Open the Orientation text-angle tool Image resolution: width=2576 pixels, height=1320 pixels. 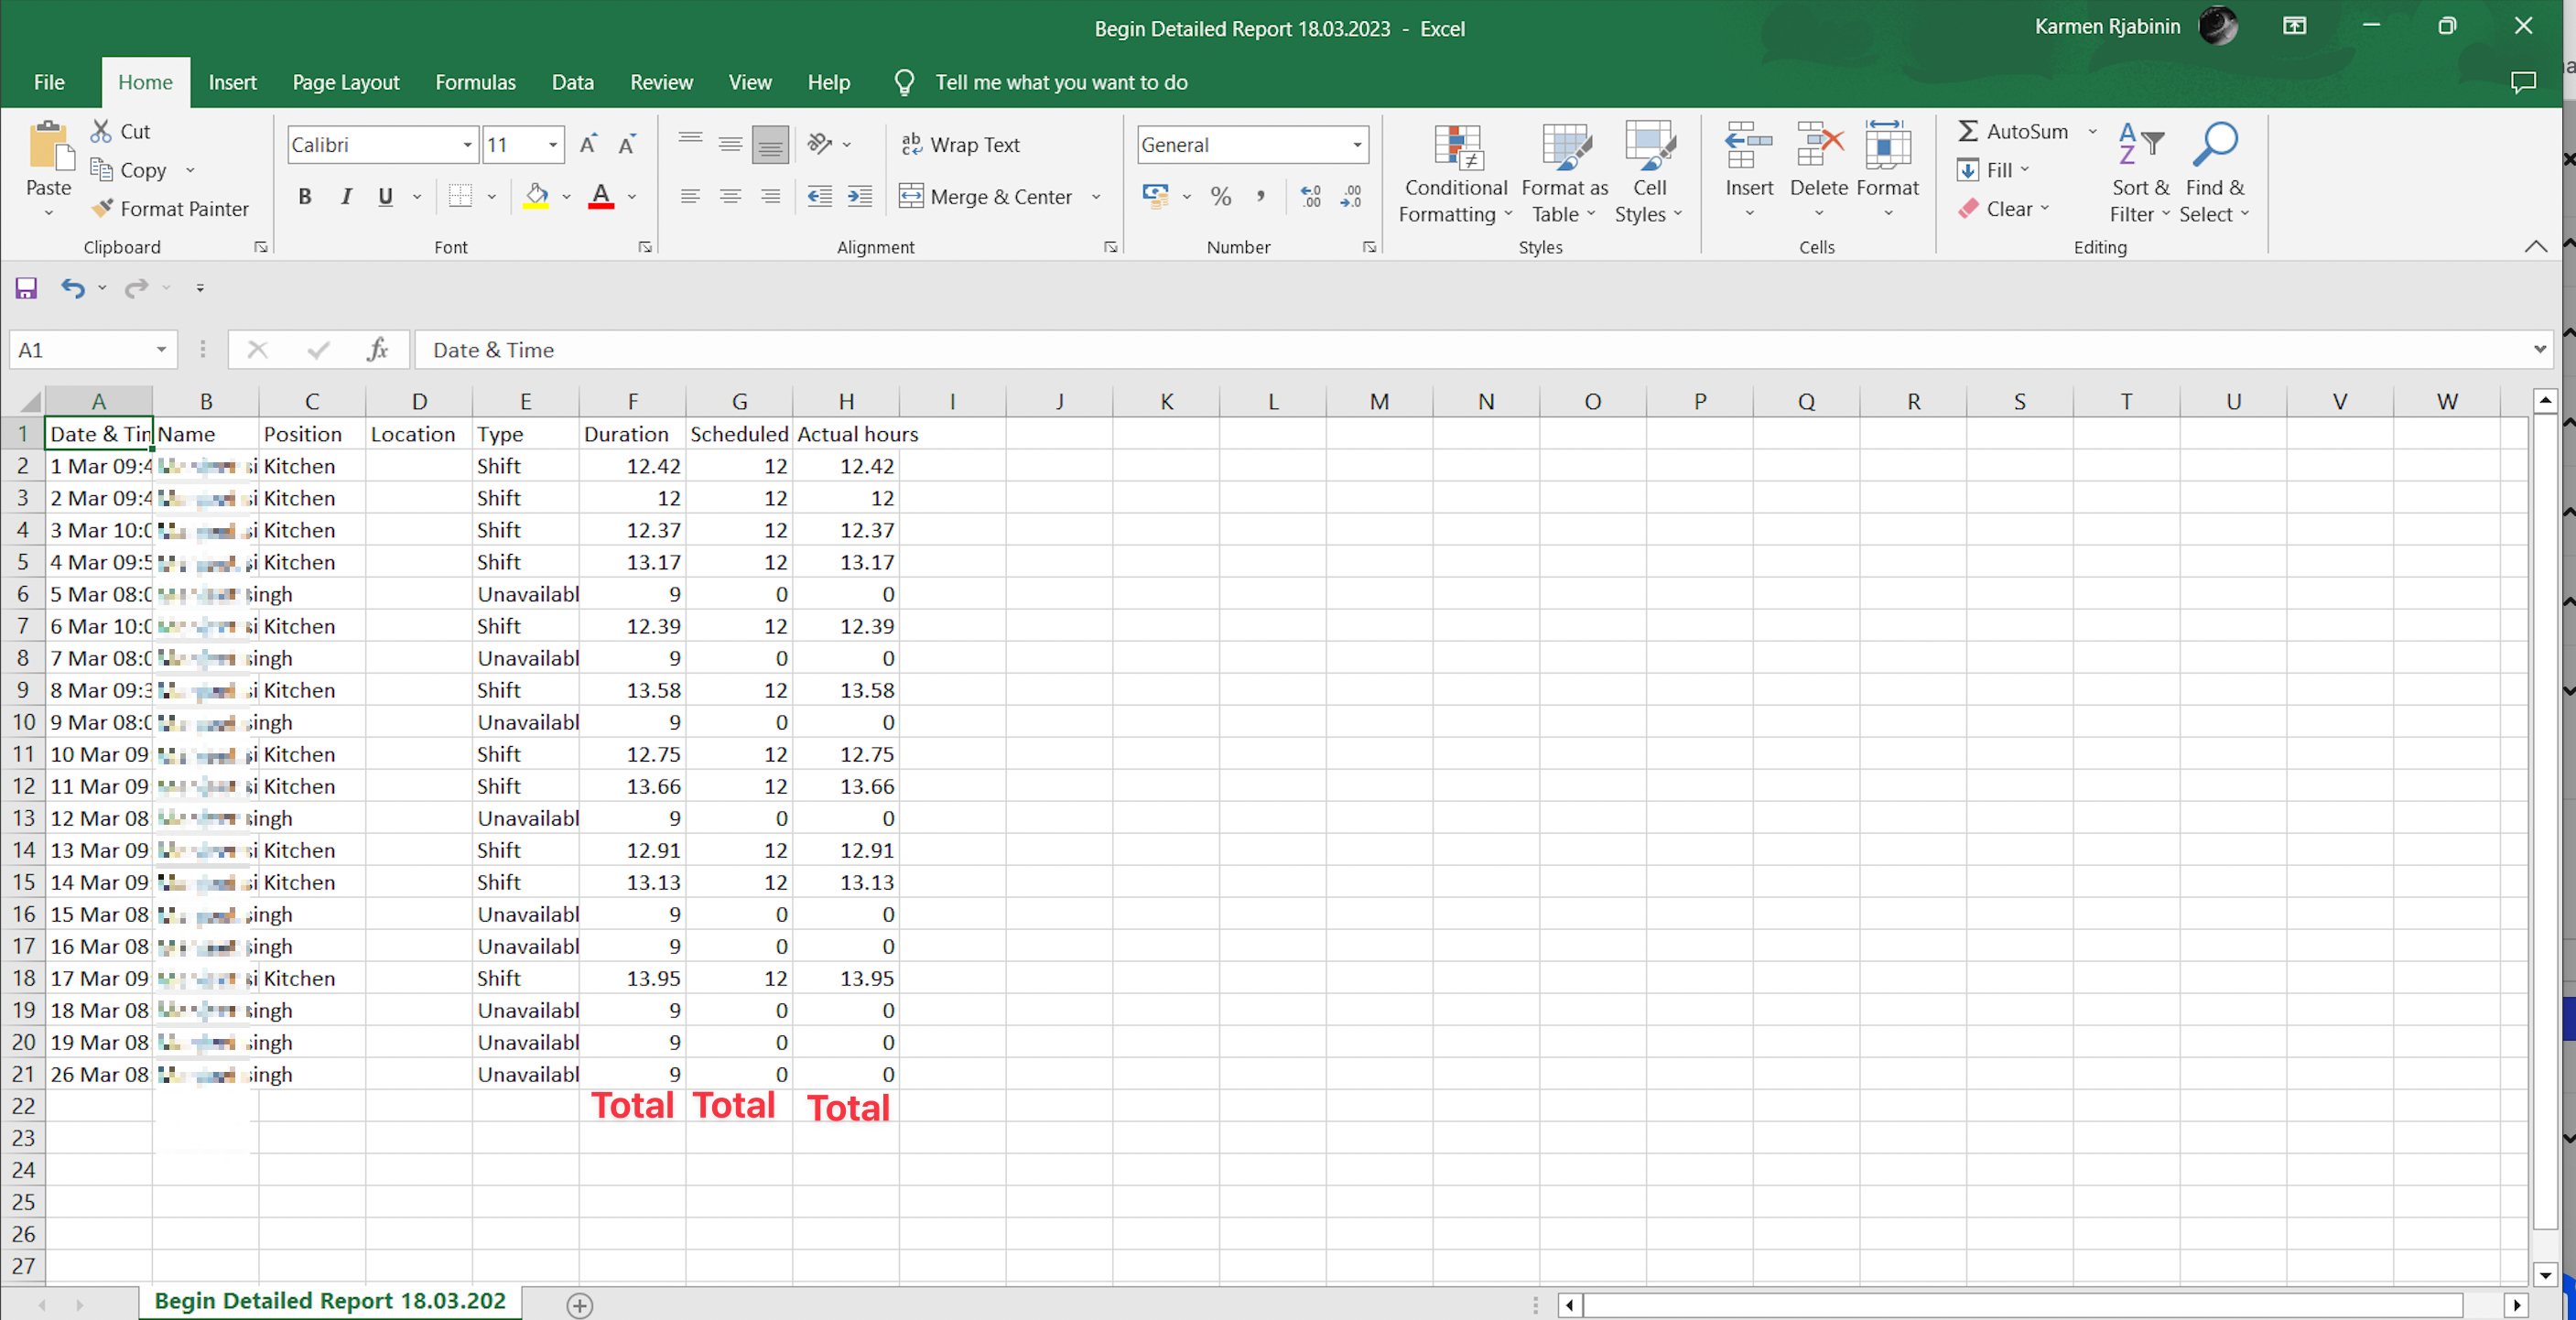coord(820,145)
